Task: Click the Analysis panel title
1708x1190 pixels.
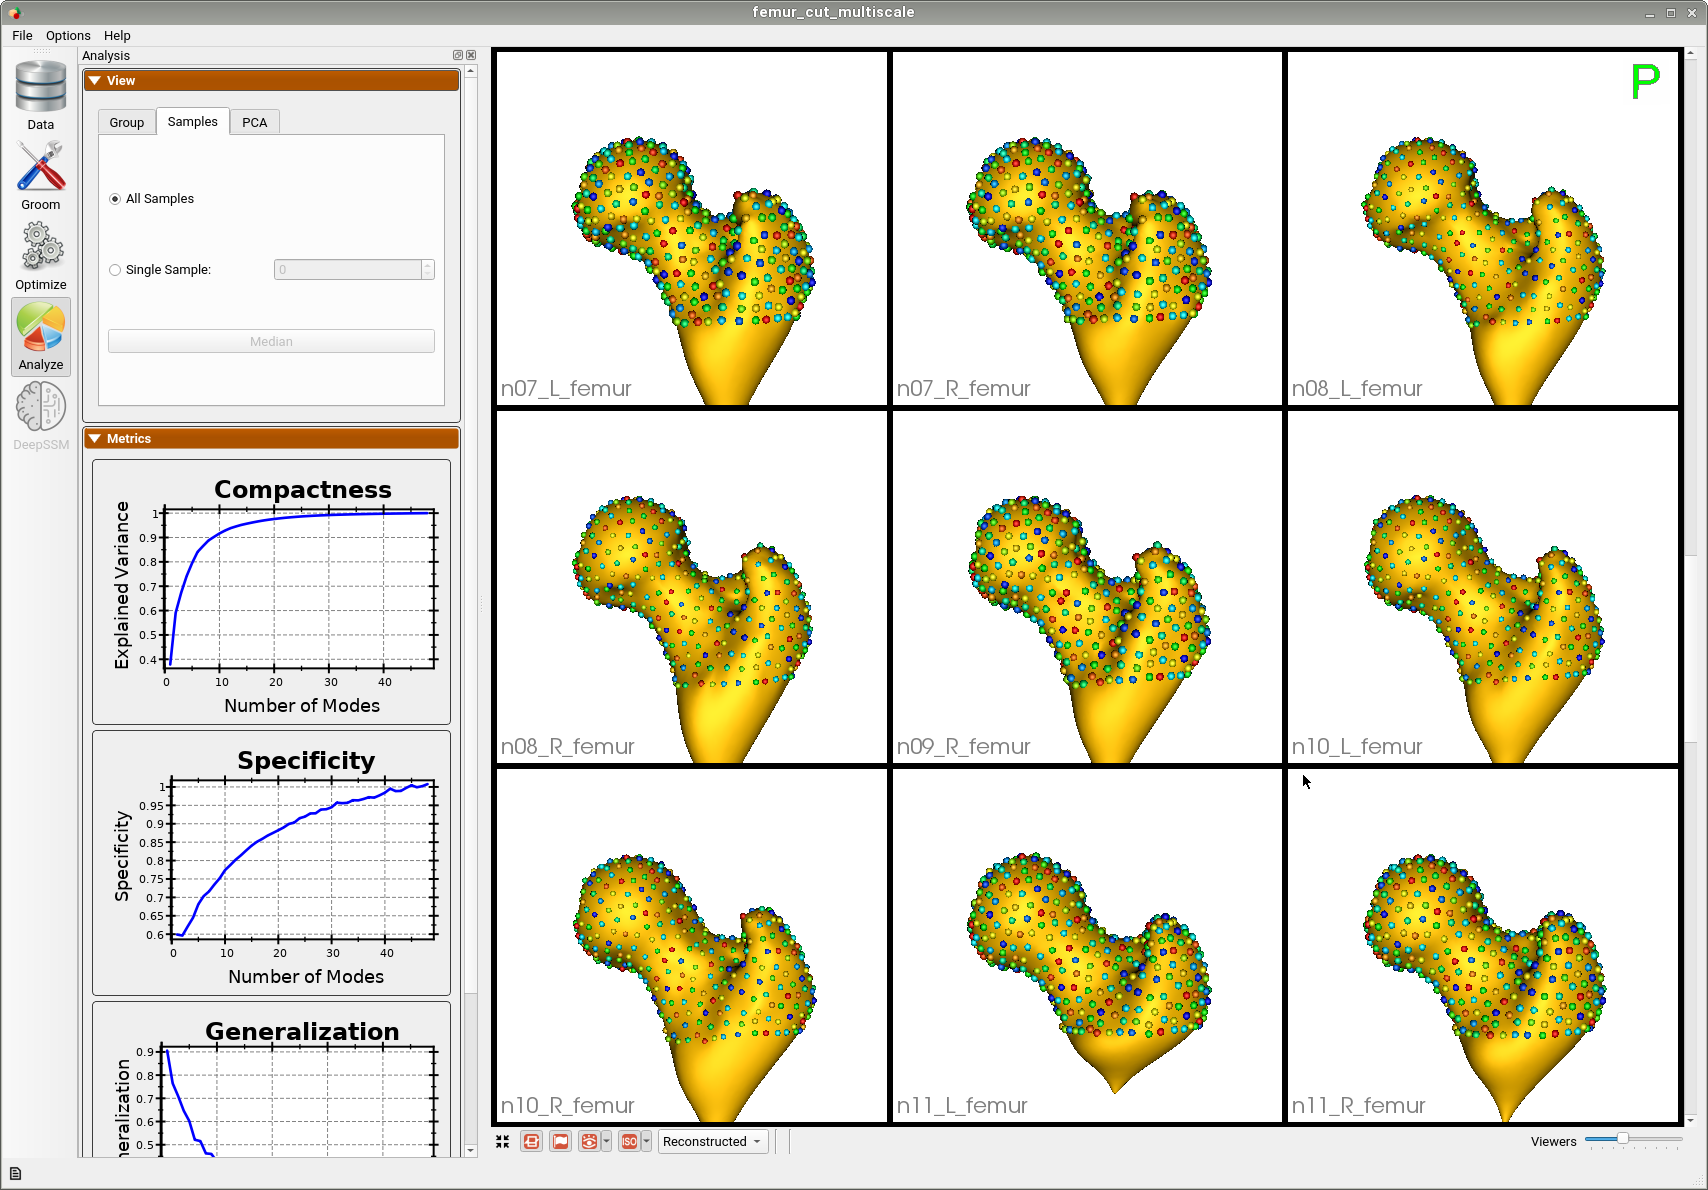Action: pos(106,56)
